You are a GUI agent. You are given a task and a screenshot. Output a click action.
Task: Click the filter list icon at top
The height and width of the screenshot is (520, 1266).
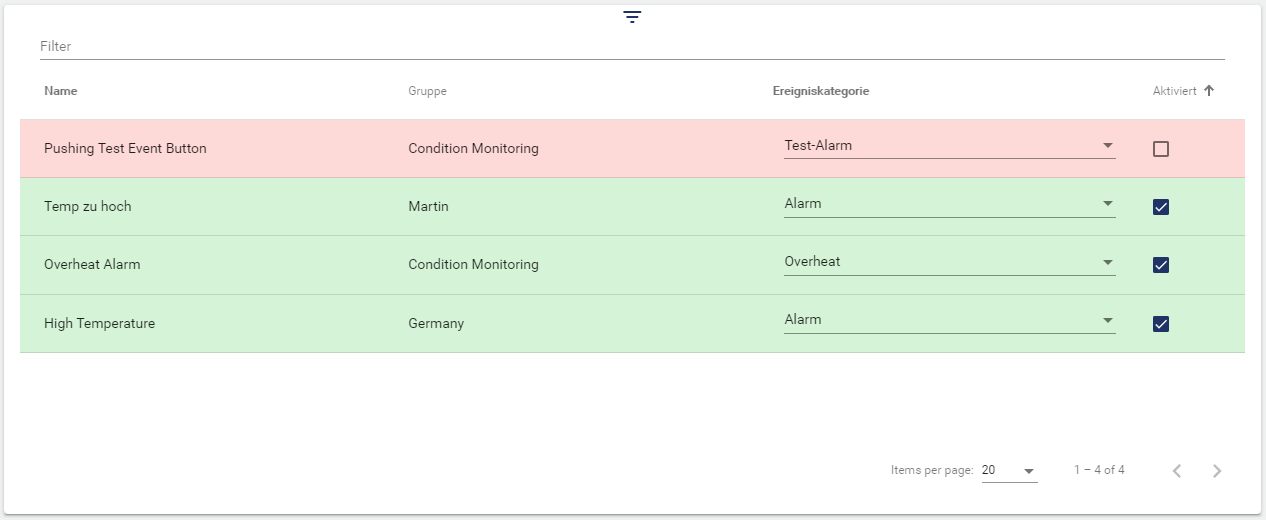(632, 17)
